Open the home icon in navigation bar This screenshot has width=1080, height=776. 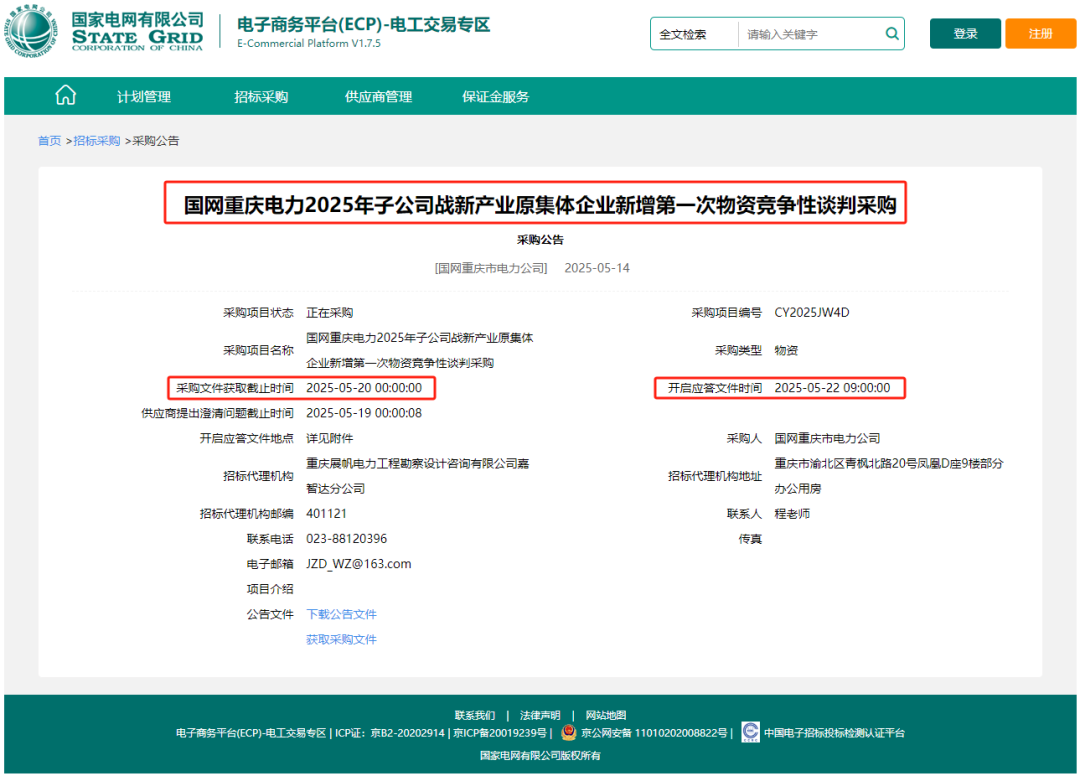pyautogui.click(x=65, y=95)
